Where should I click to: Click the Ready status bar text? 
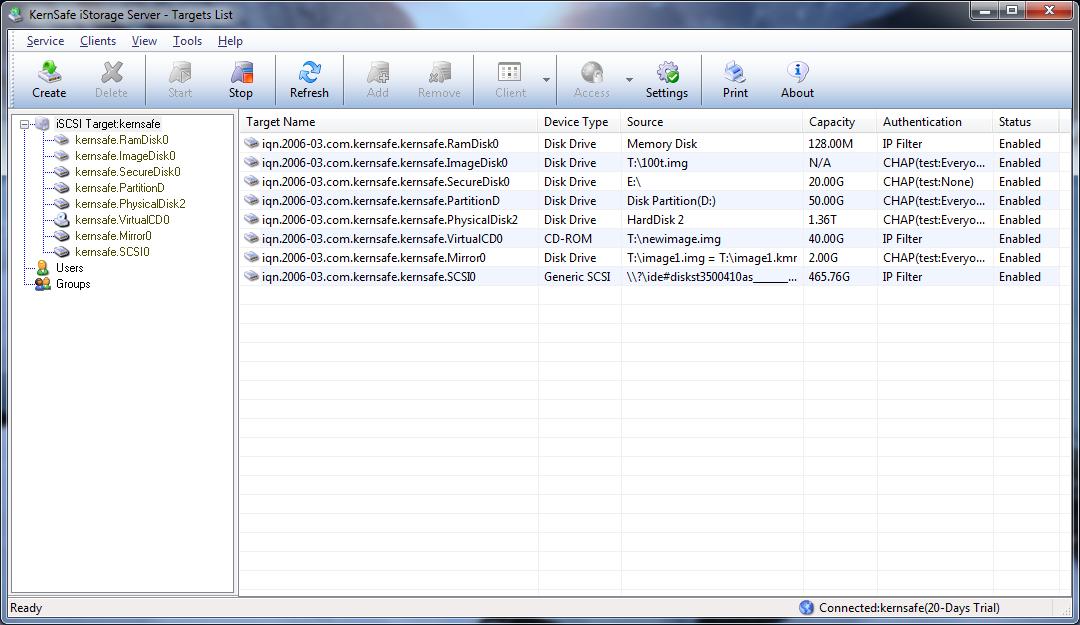(x=26, y=608)
